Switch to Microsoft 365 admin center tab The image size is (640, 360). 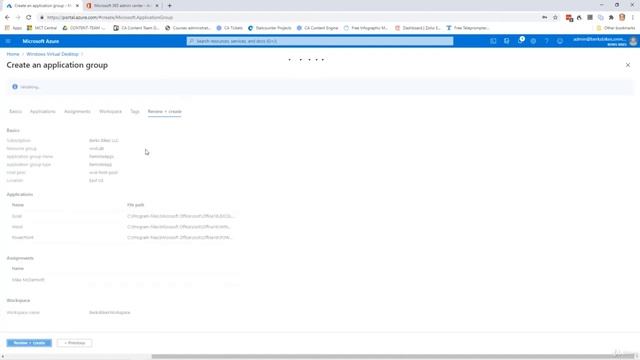(x=122, y=6)
